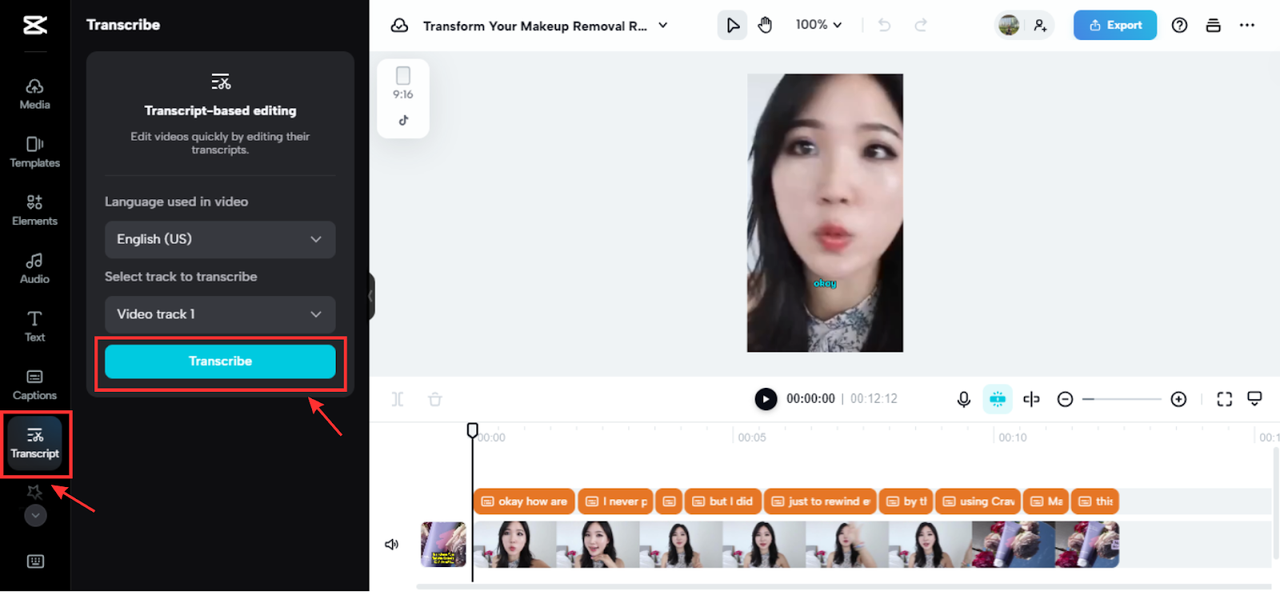Click the microphone record voiceover icon
Screen dimensions: 1280x595
(963, 399)
